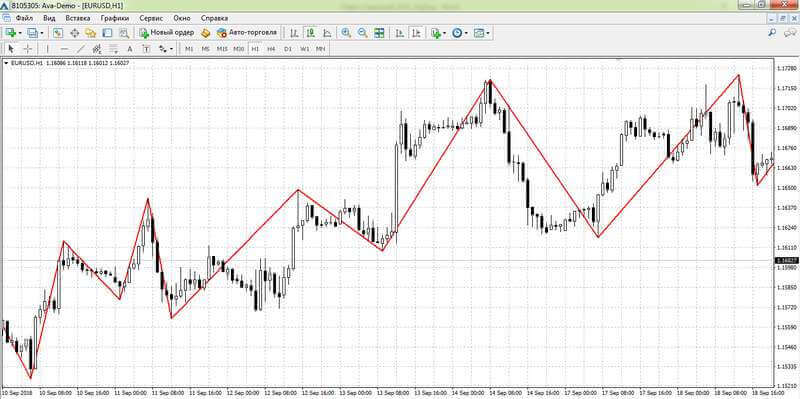
Task: Select the equidistant channel tool
Action: click(97, 49)
